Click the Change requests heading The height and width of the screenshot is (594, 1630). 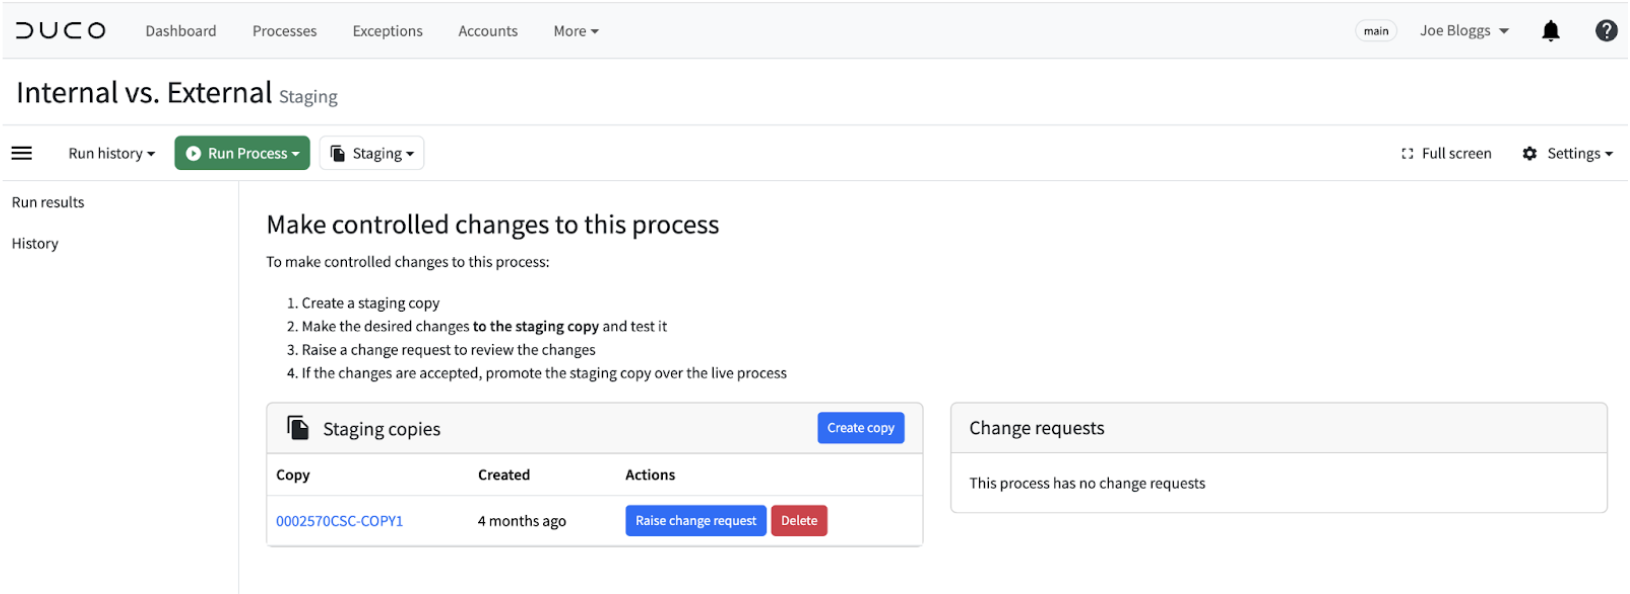(1037, 428)
